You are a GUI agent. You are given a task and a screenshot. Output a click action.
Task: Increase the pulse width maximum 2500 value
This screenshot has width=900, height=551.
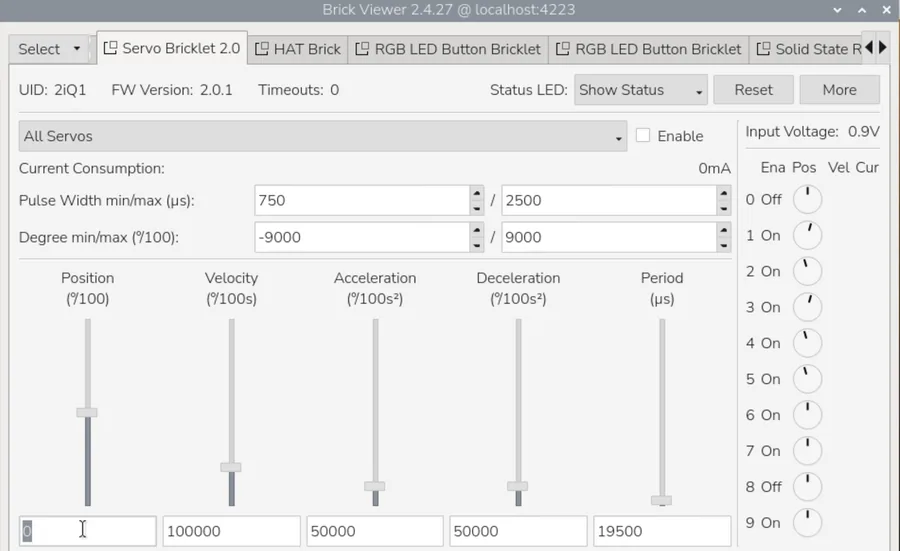(724, 193)
